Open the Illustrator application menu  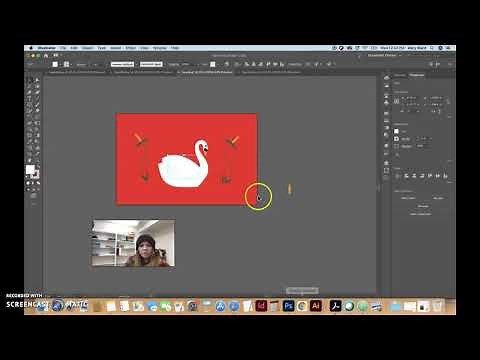click(46, 48)
